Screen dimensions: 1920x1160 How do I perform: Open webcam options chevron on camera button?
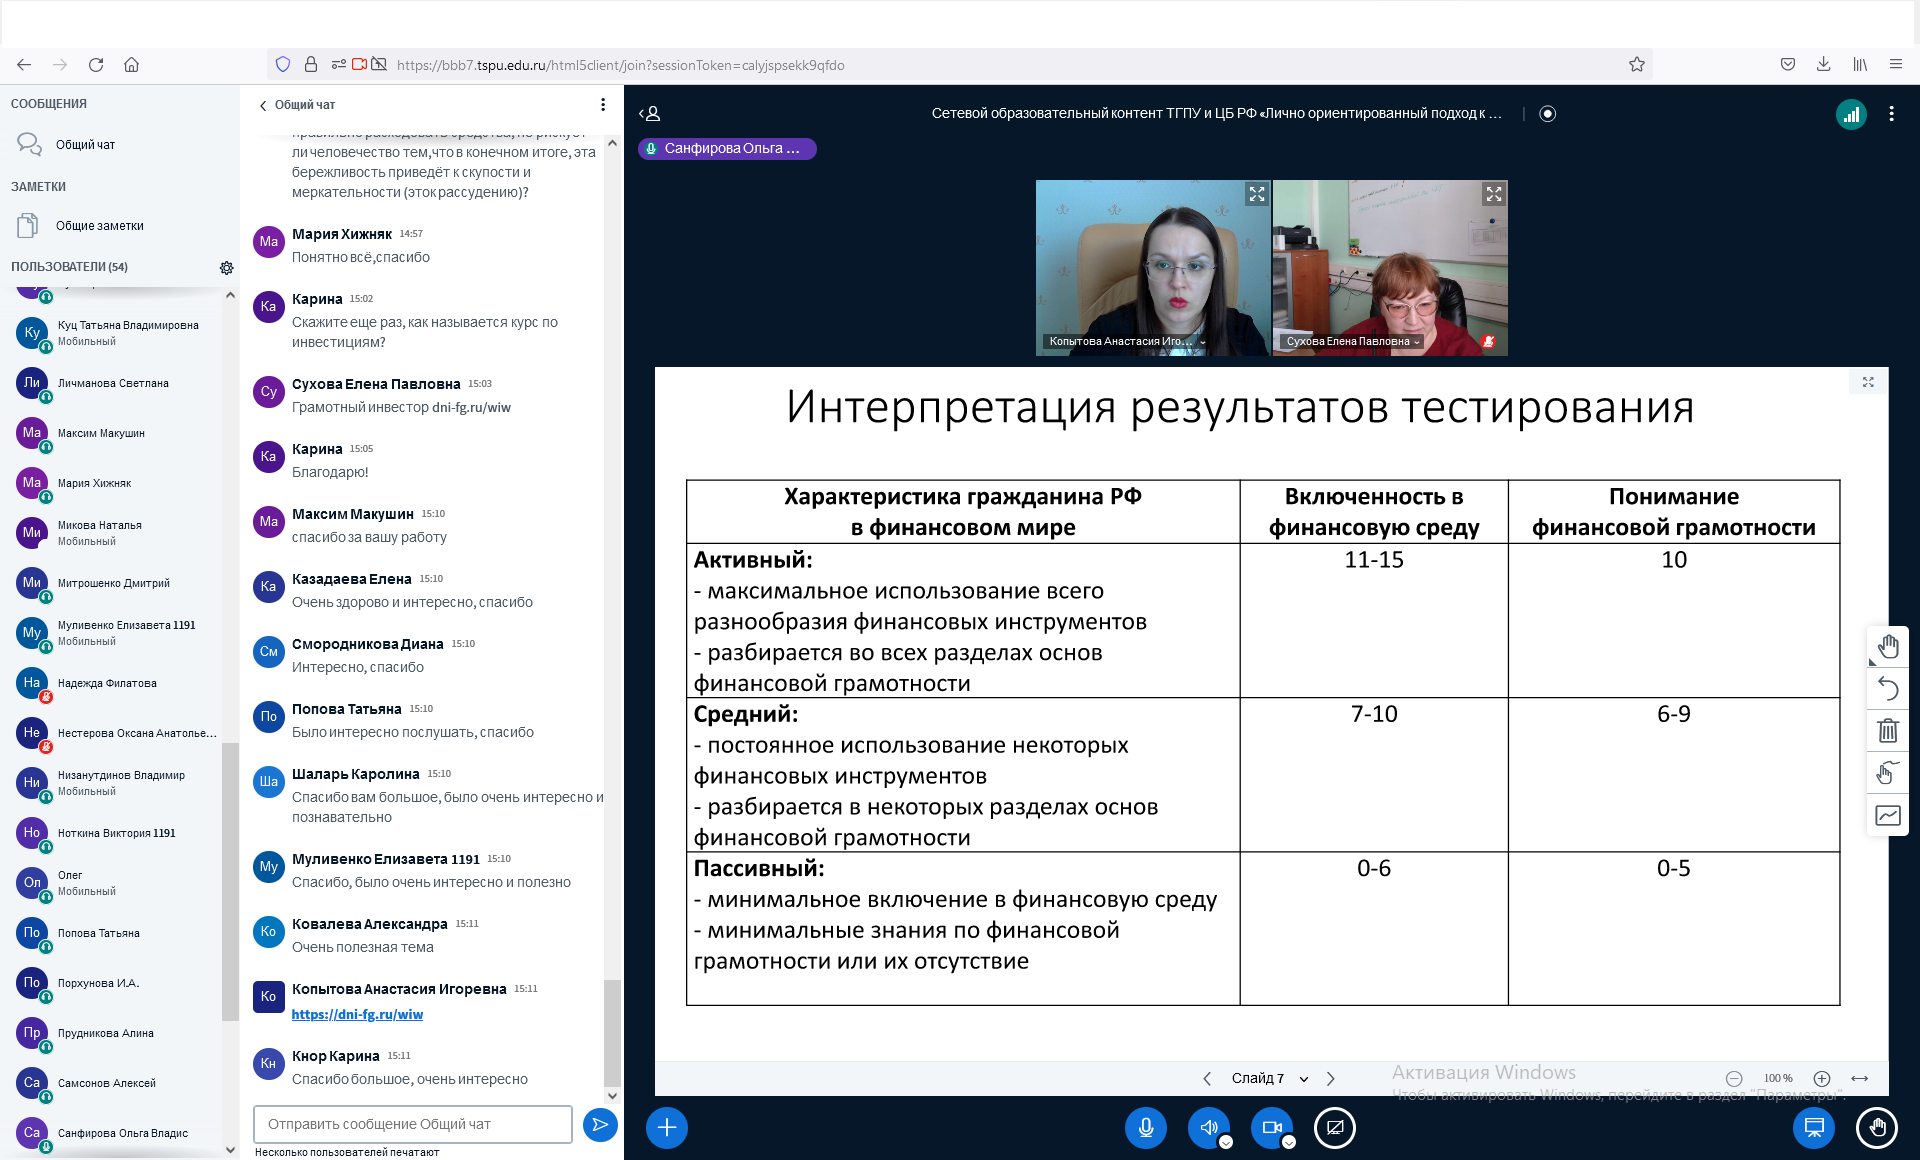click(x=1289, y=1142)
